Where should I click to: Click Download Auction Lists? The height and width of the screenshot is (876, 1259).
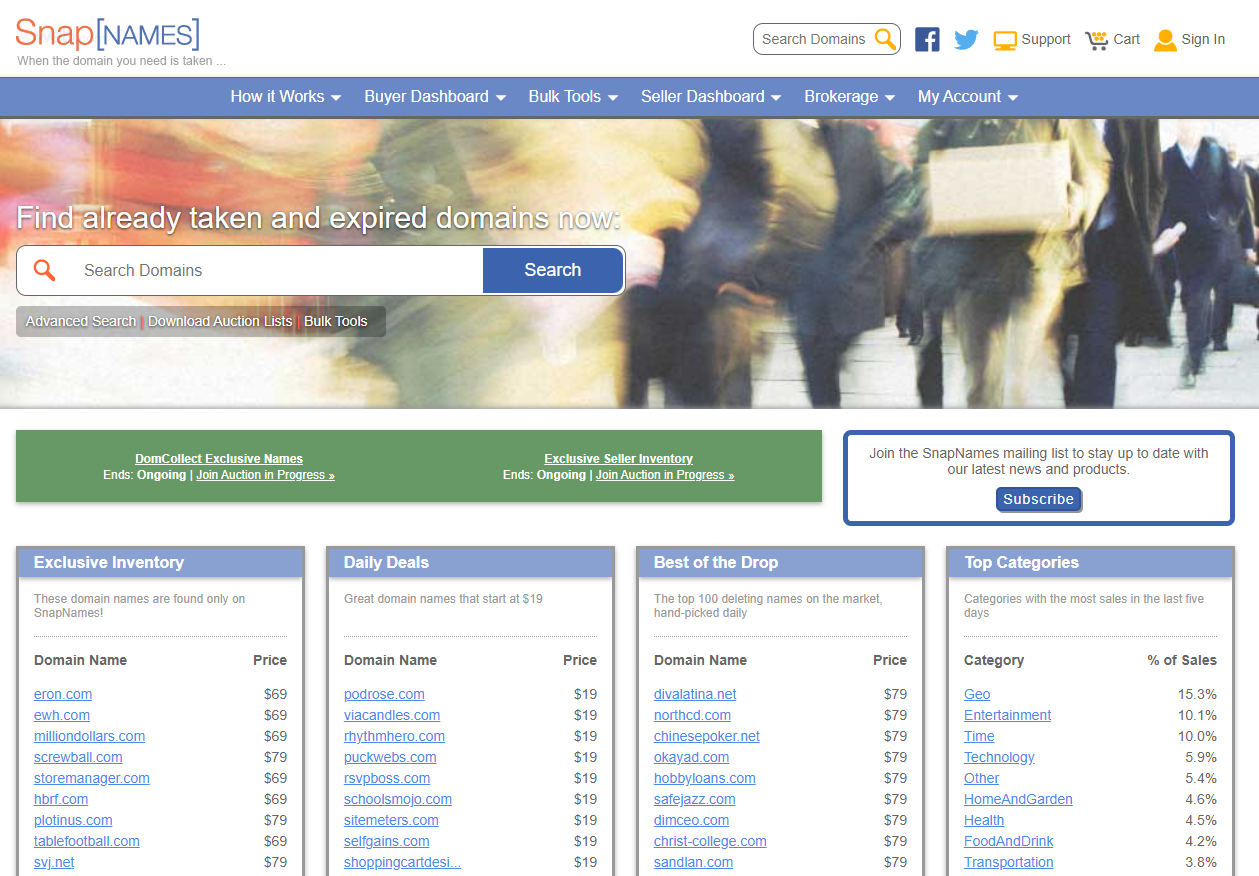(x=220, y=321)
